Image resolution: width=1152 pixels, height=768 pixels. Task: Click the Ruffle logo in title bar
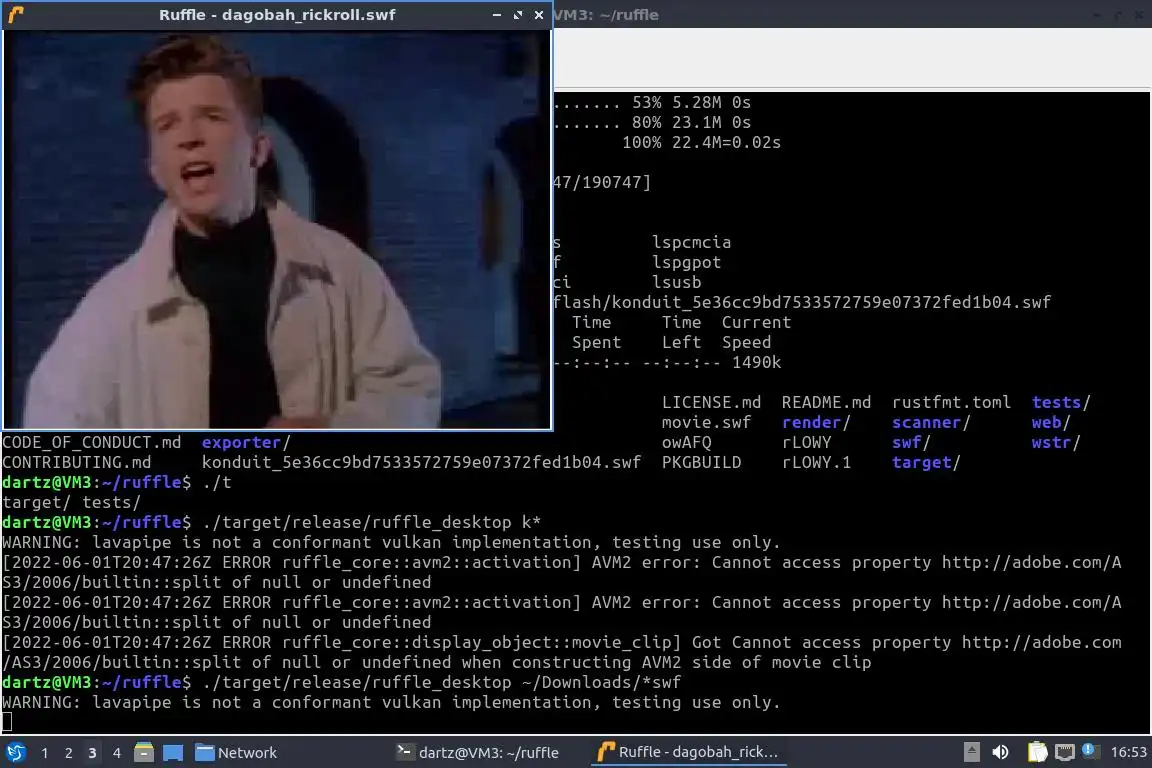click(15, 14)
